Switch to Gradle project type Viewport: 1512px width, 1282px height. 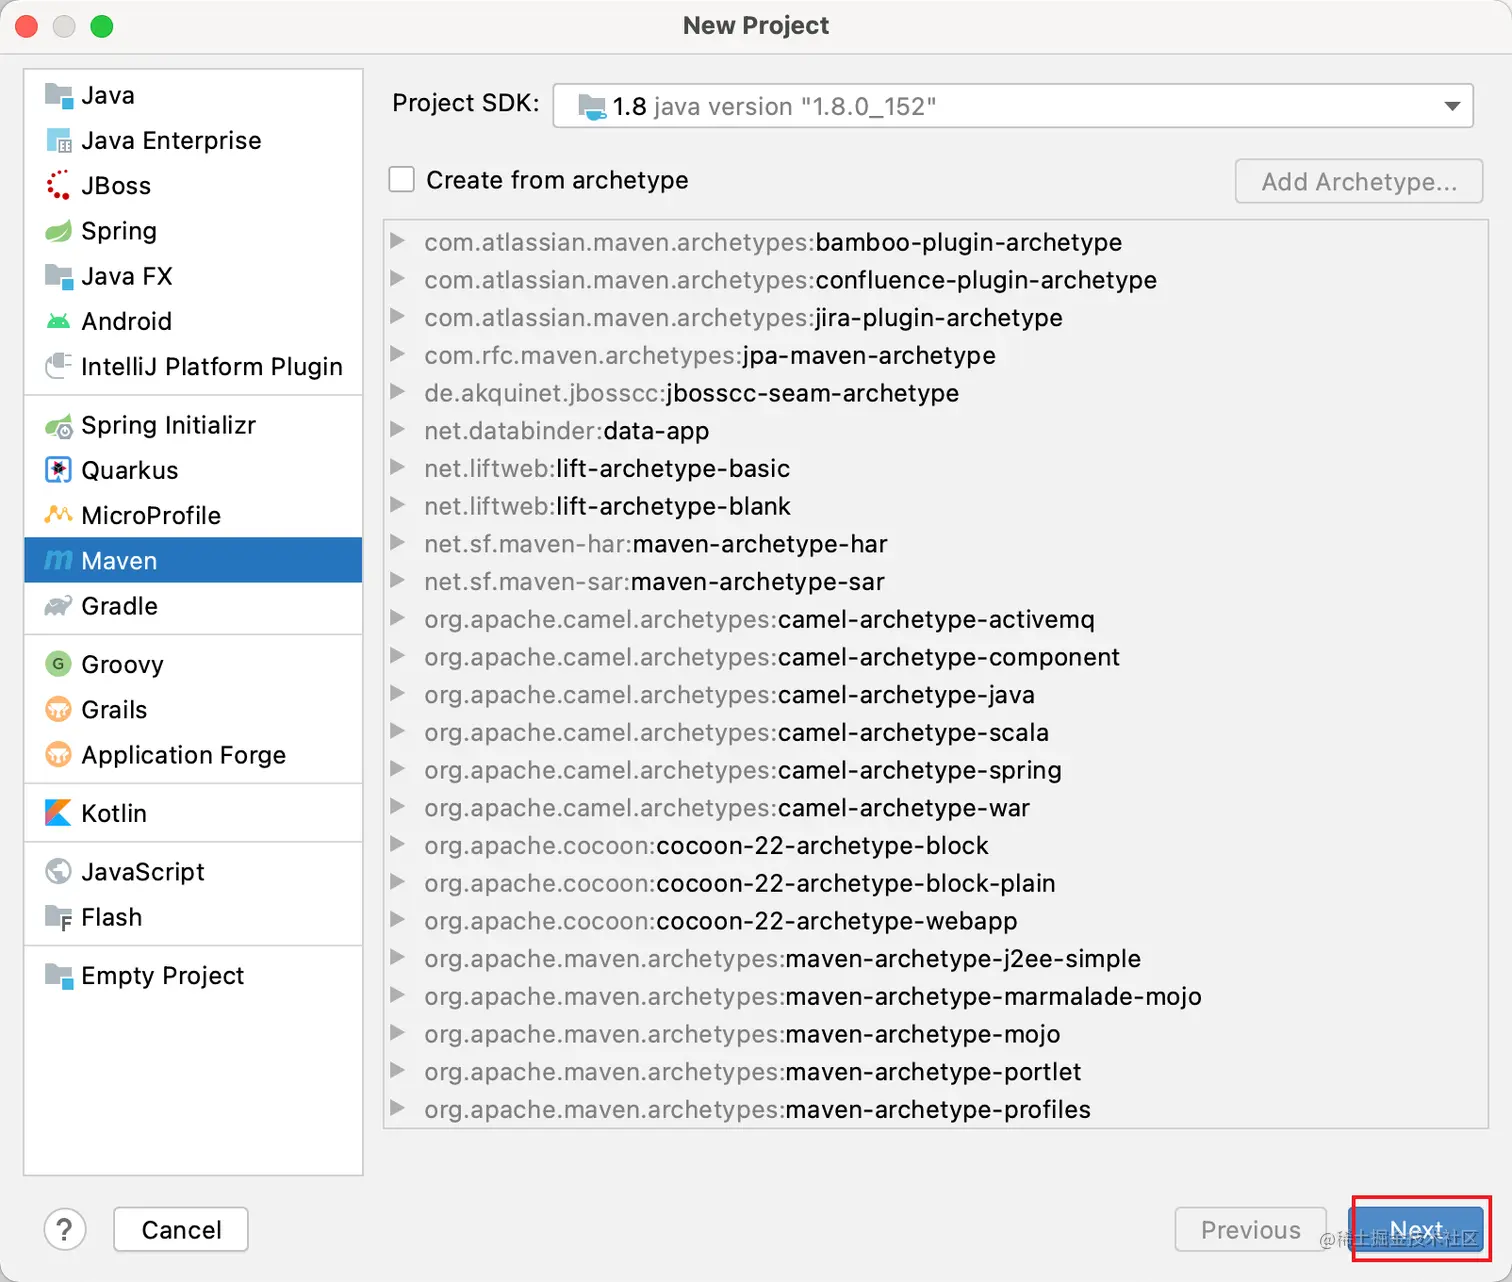pyautogui.click(x=193, y=606)
